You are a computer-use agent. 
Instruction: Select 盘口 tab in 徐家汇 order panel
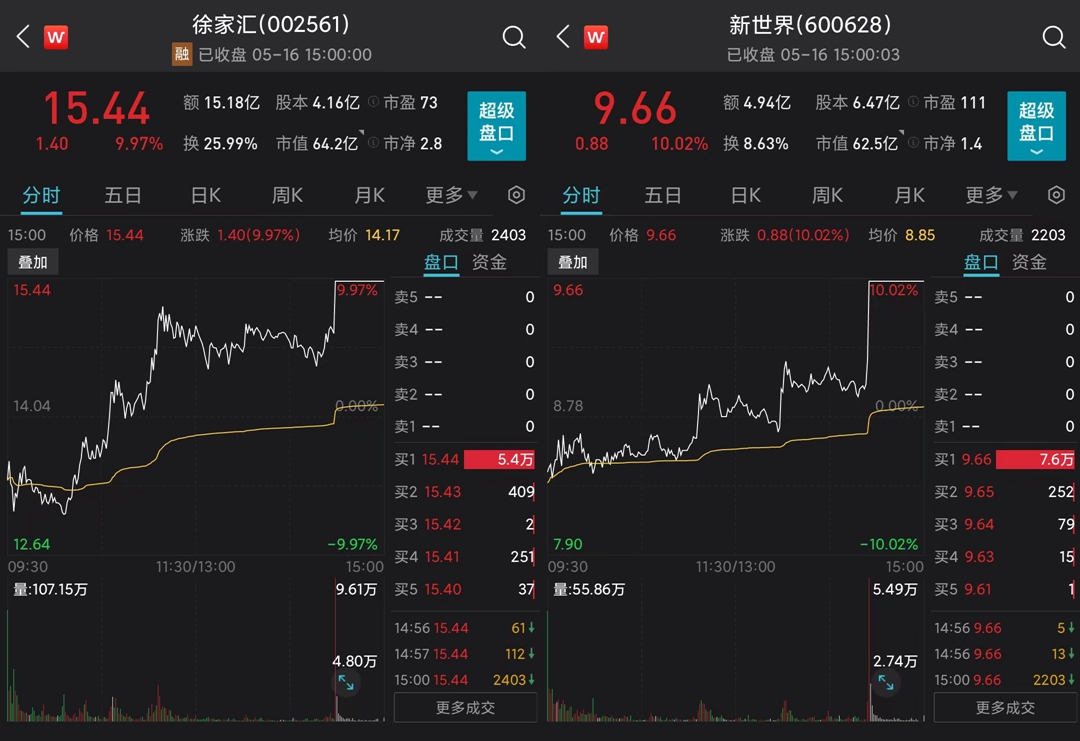coord(441,262)
